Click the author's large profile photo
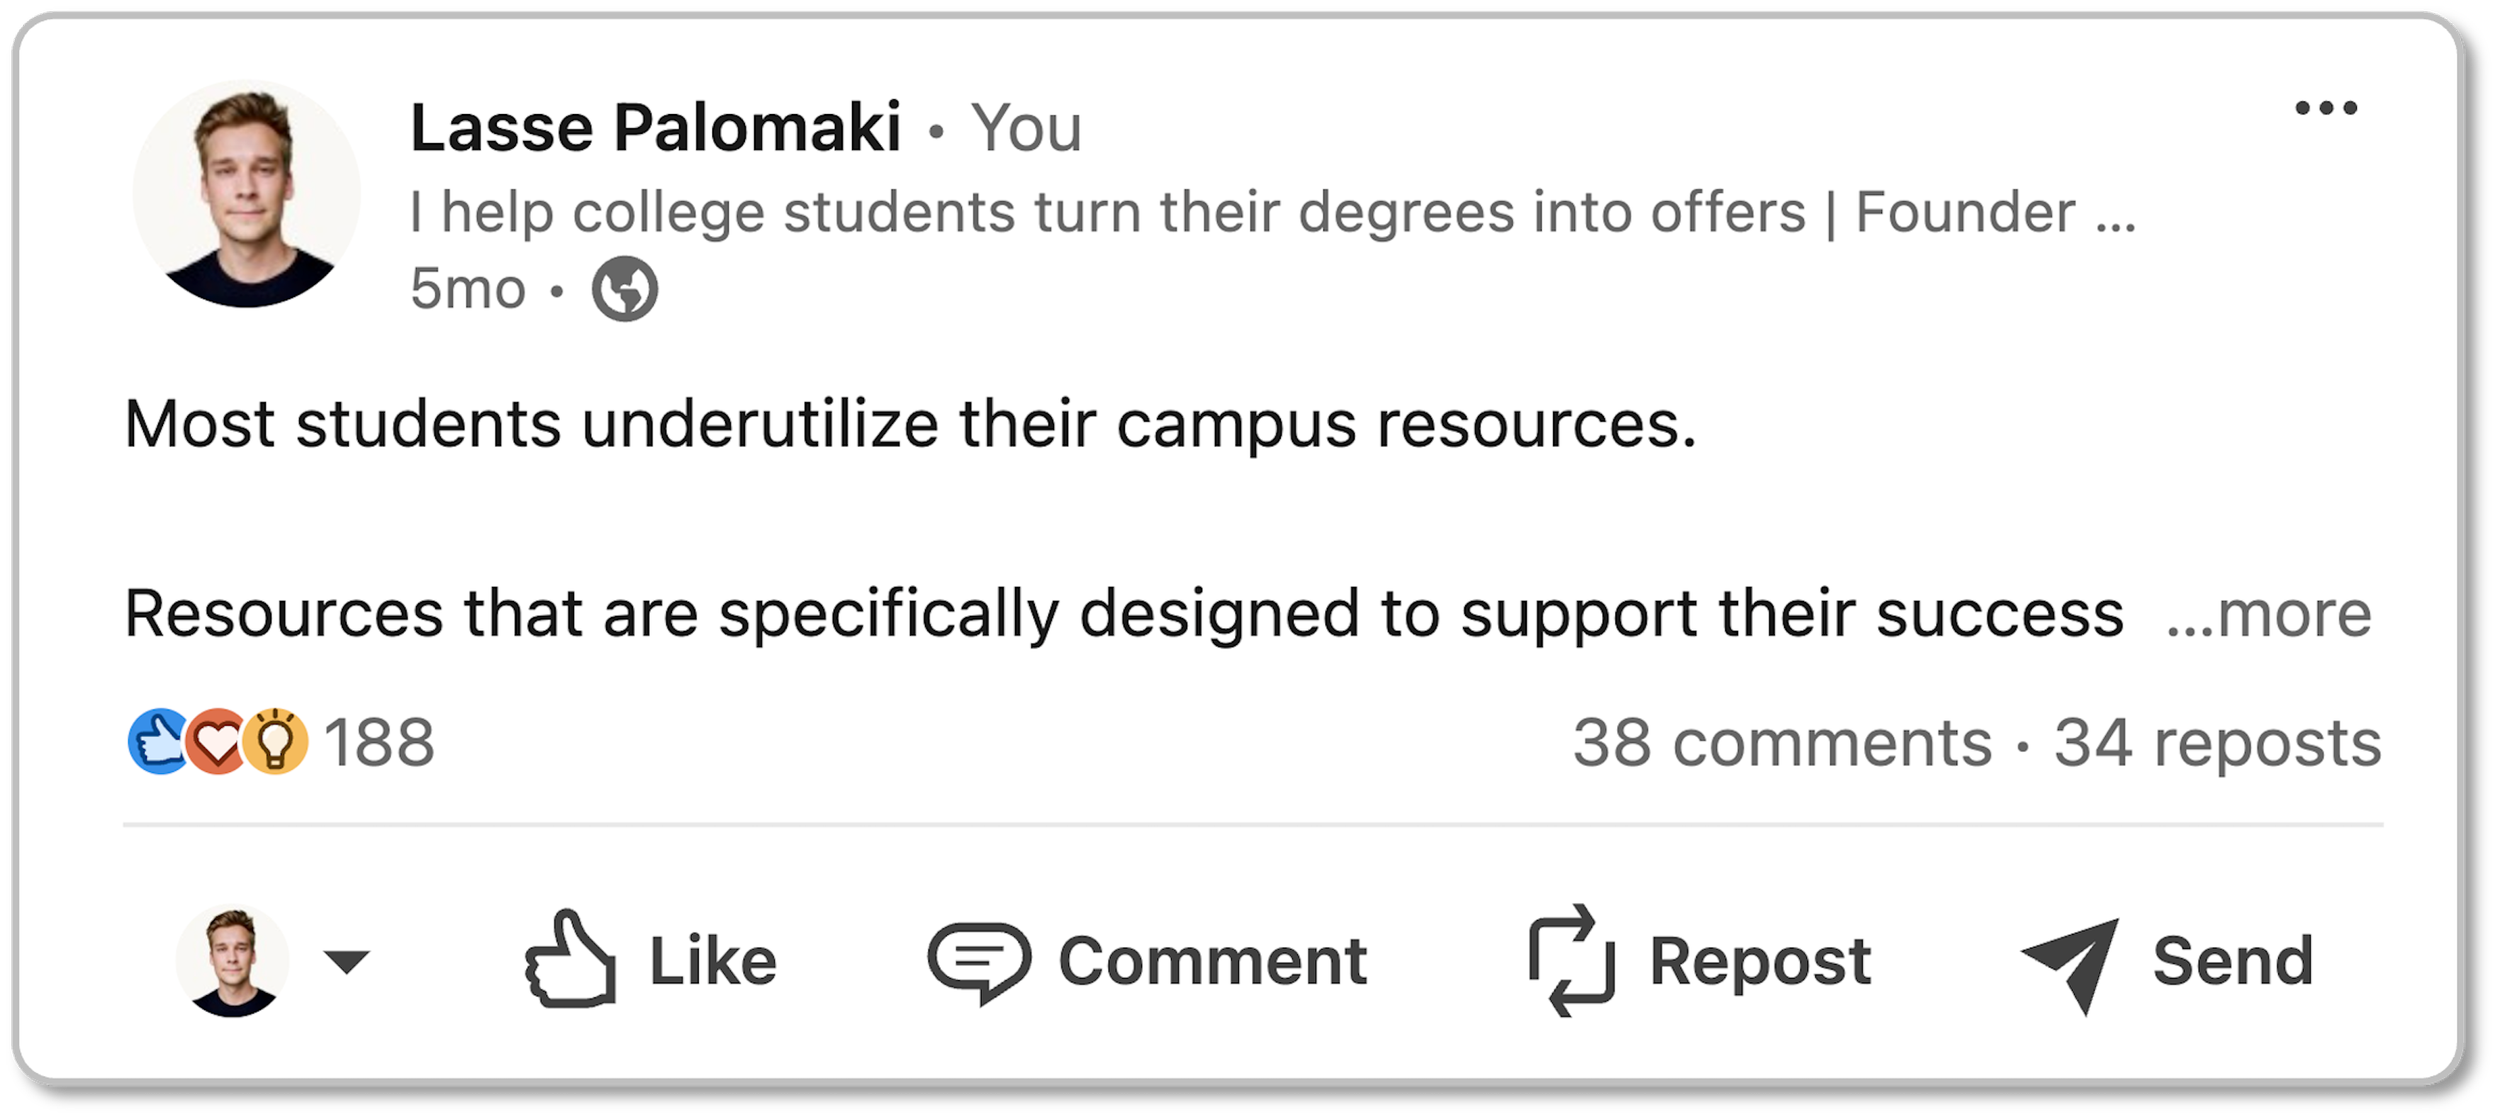 (x=247, y=194)
